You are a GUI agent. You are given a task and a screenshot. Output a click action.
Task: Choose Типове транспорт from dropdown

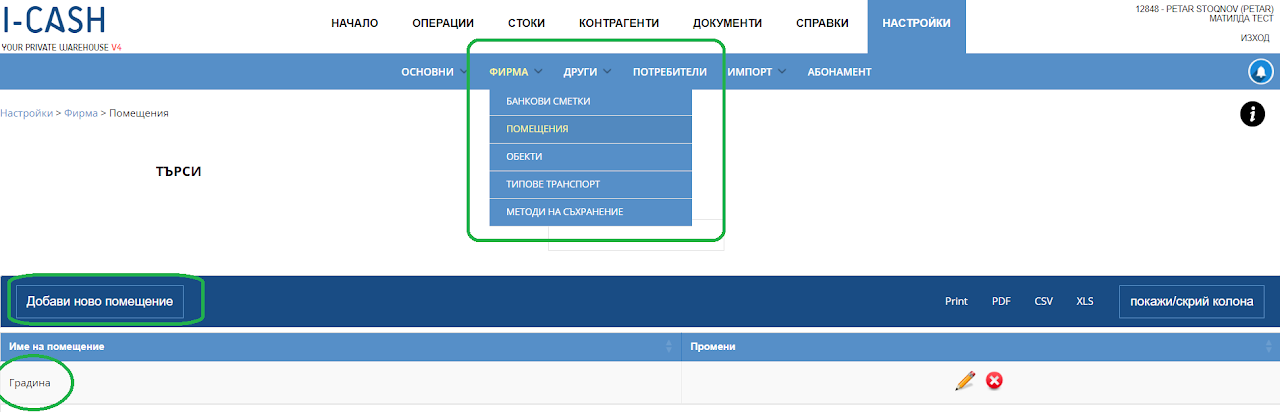coord(590,184)
